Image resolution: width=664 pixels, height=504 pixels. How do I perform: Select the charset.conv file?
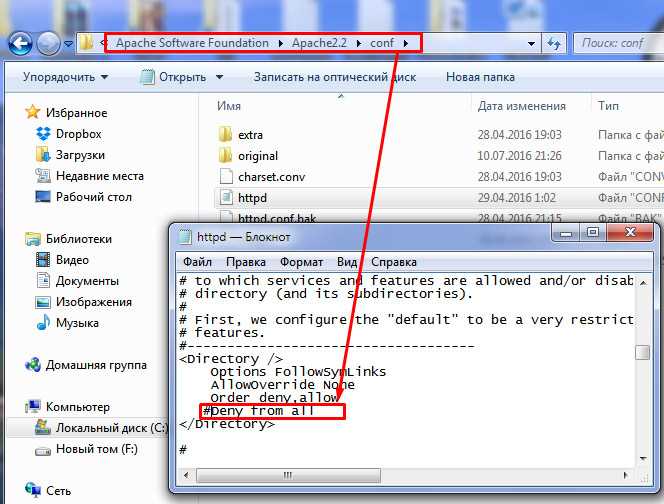(x=271, y=177)
